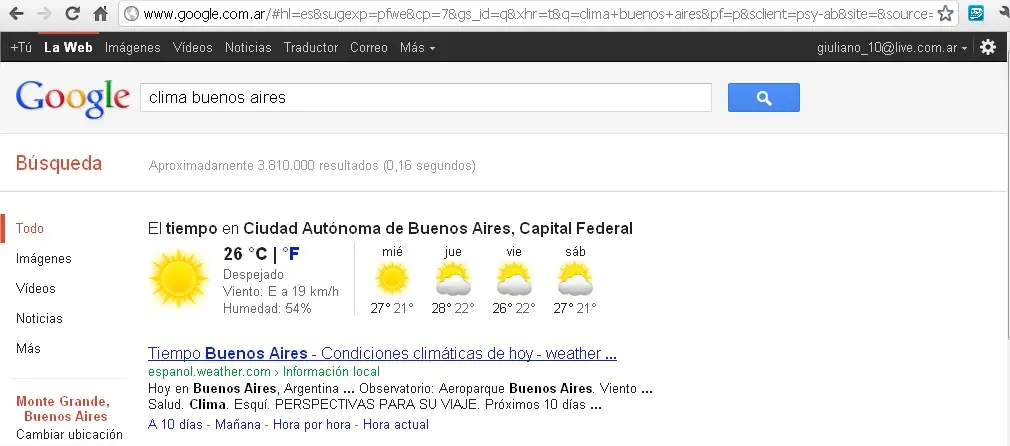
Task: Click 'Humedad: 54%' text
Action: (267, 308)
